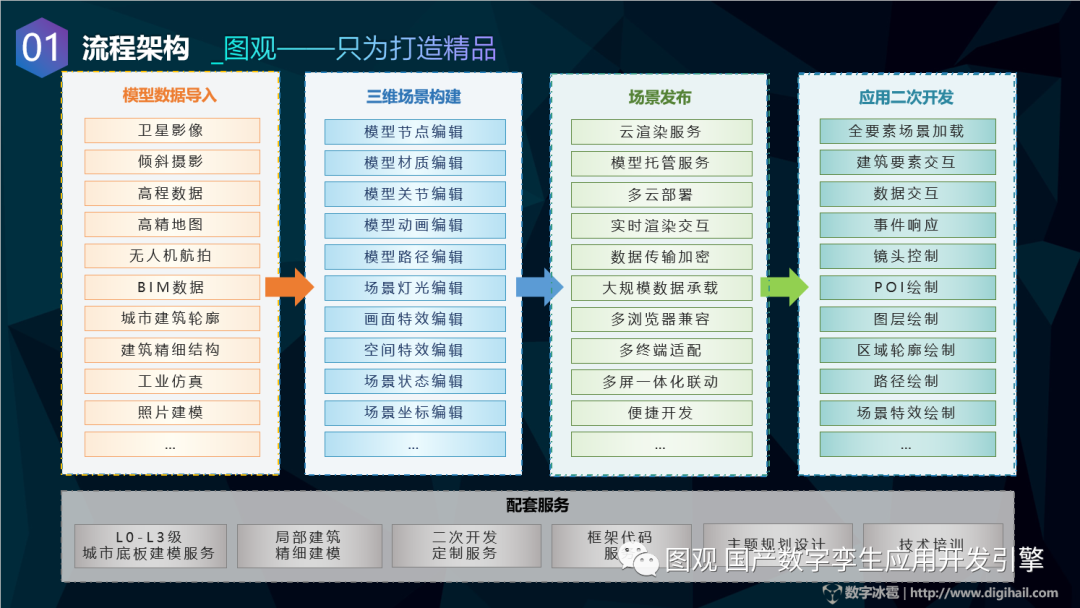This screenshot has height=608, width=1080.
Task: Click the 局部建筑 精细建模 service box
Action: [309, 545]
